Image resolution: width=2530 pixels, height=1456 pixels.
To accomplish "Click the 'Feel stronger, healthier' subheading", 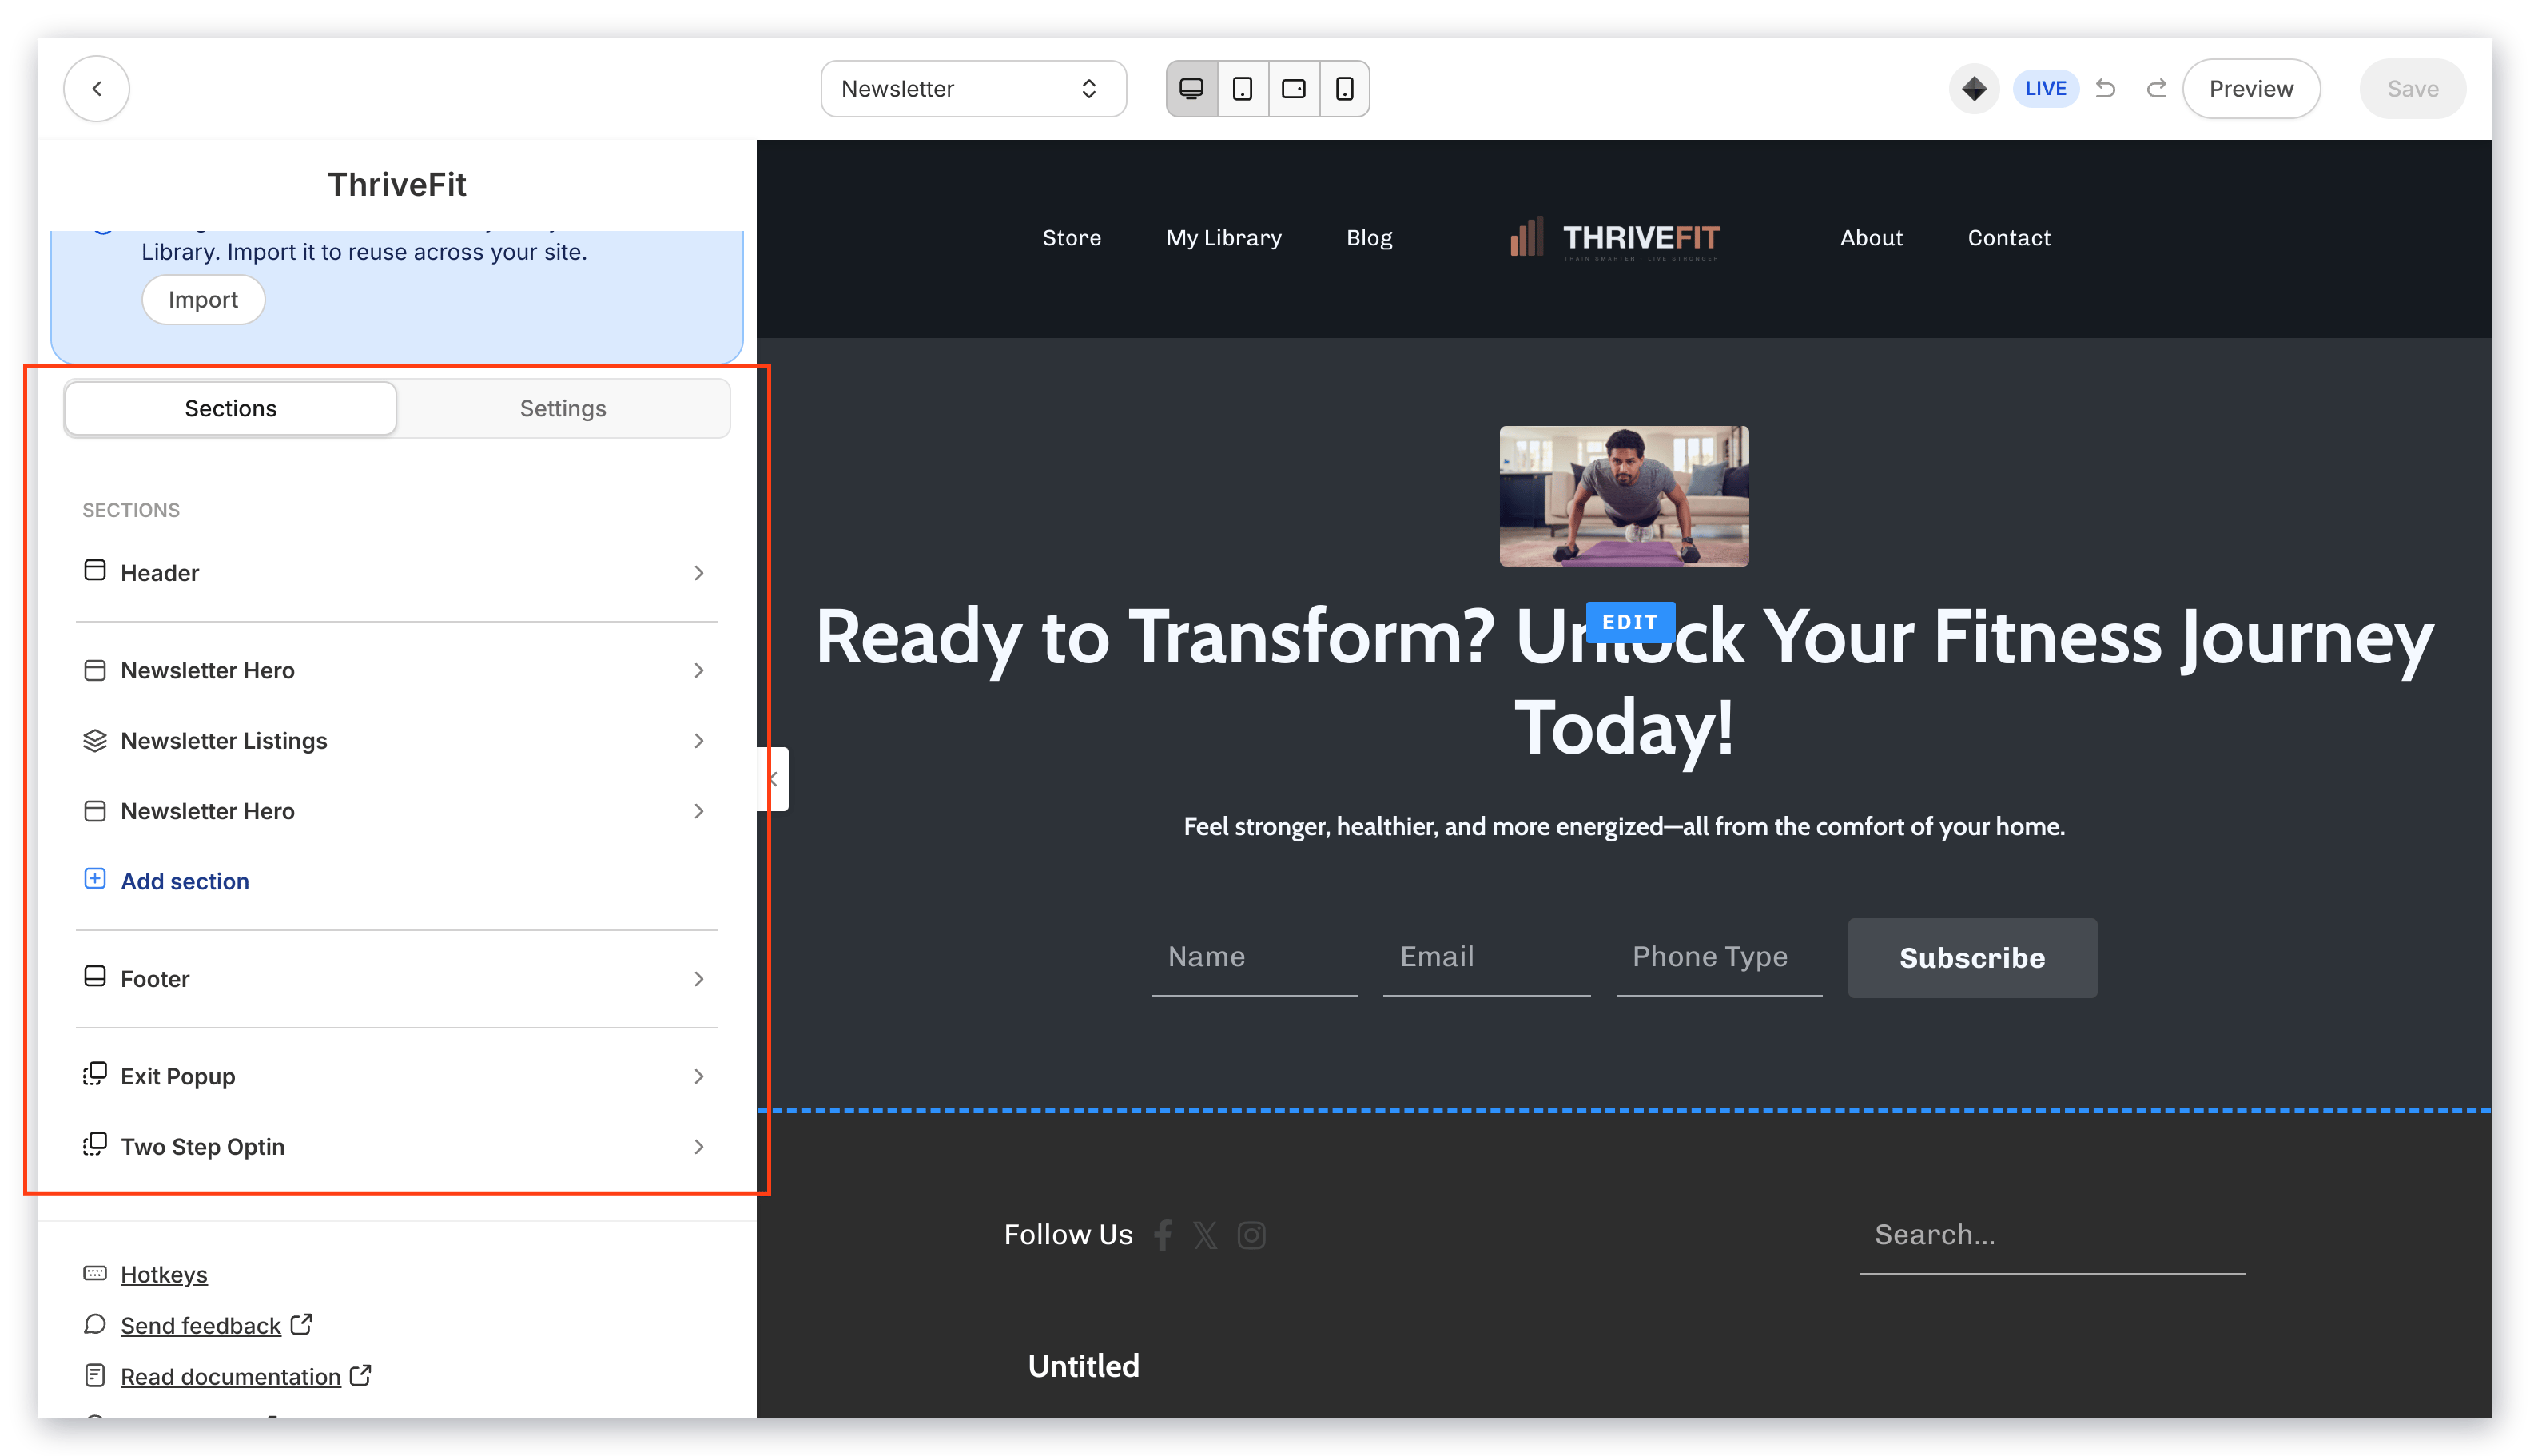I will click(1623, 826).
